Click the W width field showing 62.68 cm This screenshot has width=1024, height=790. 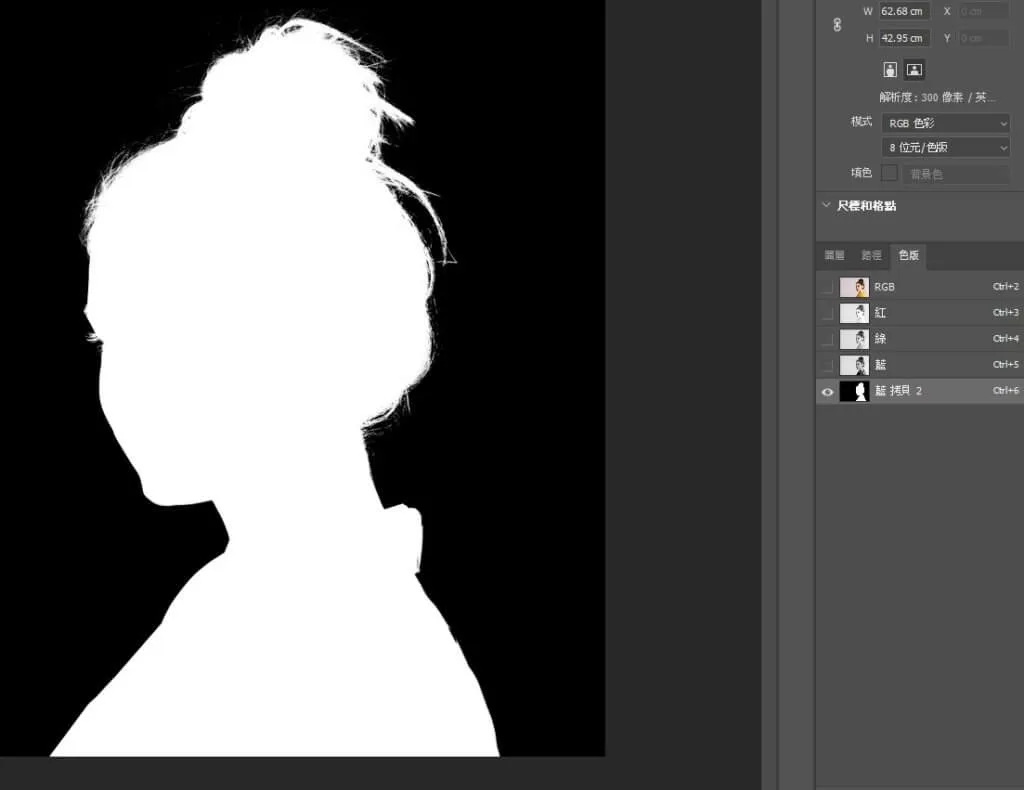904,11
